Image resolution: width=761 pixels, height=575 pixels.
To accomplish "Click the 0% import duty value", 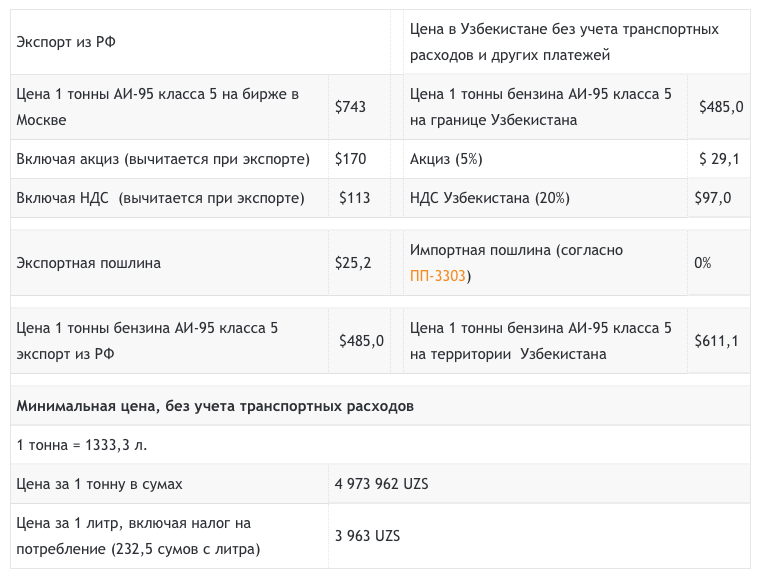I will (x=703, y=263).
